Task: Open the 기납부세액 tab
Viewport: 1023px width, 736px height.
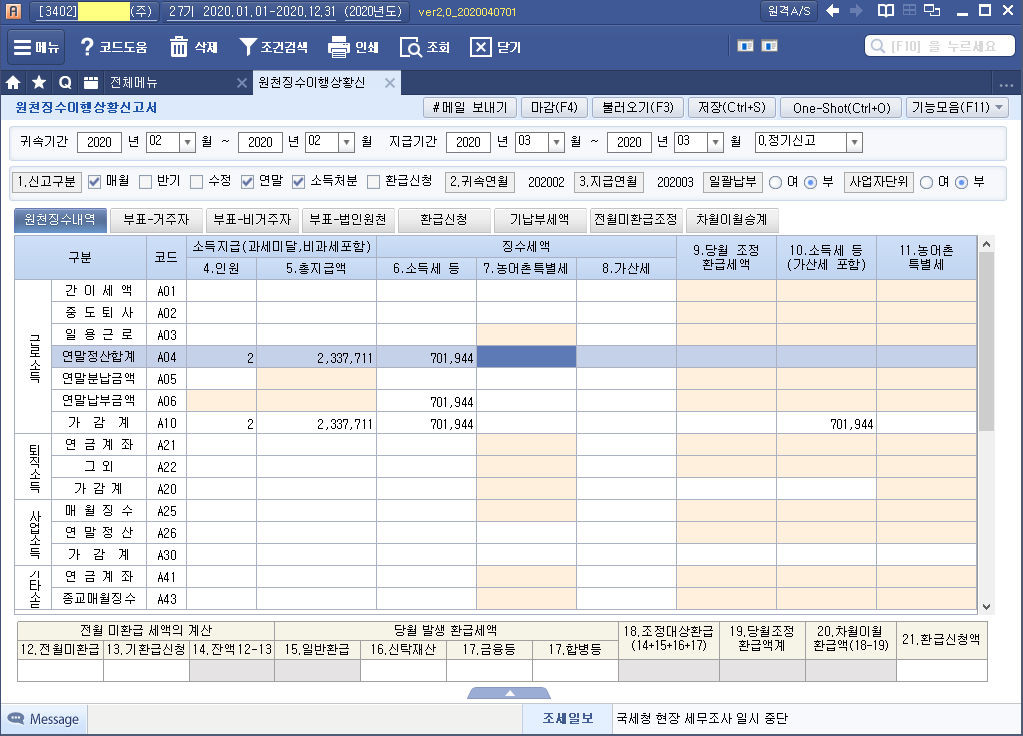Action: point(540,220)
